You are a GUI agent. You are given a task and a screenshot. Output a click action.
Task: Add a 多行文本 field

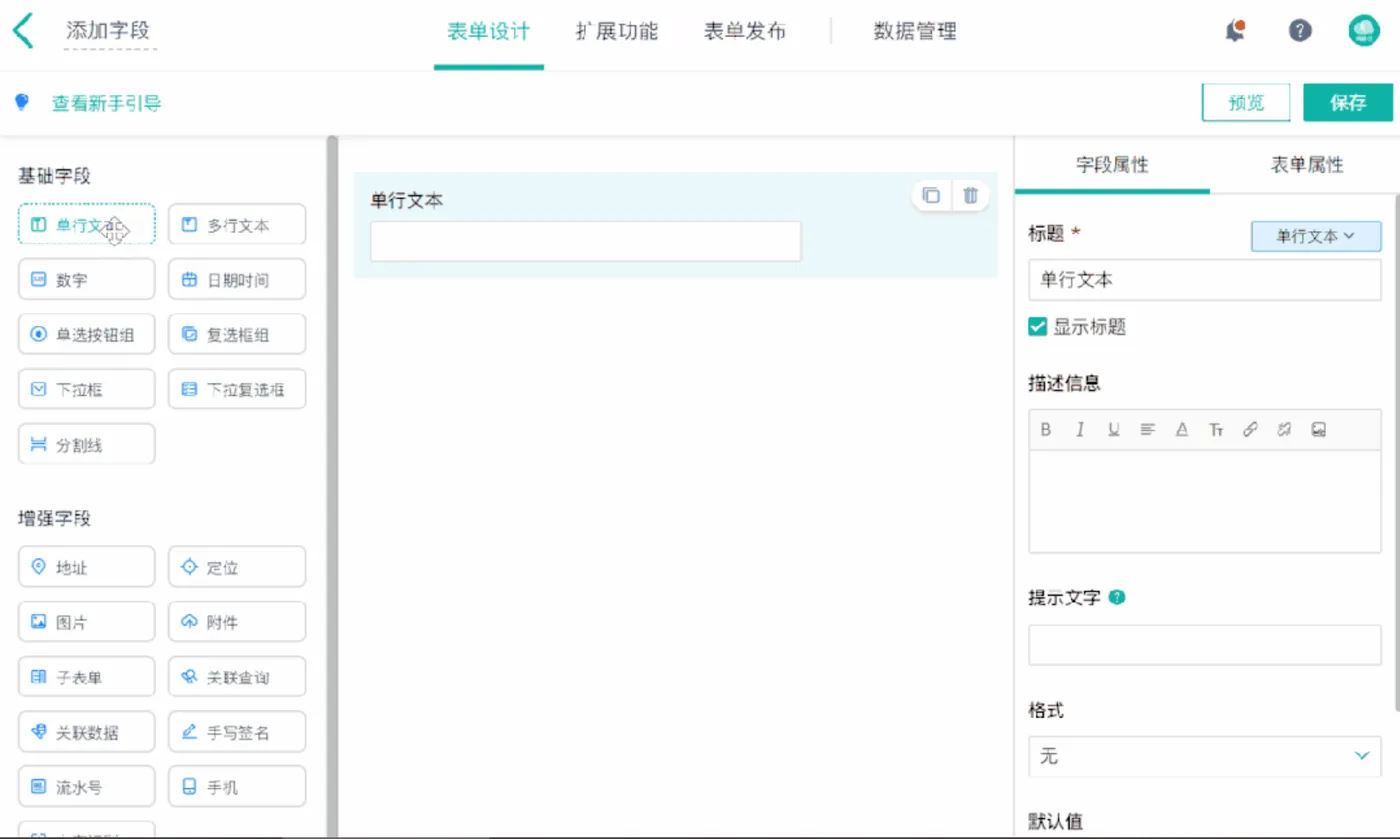pos(237,225)
